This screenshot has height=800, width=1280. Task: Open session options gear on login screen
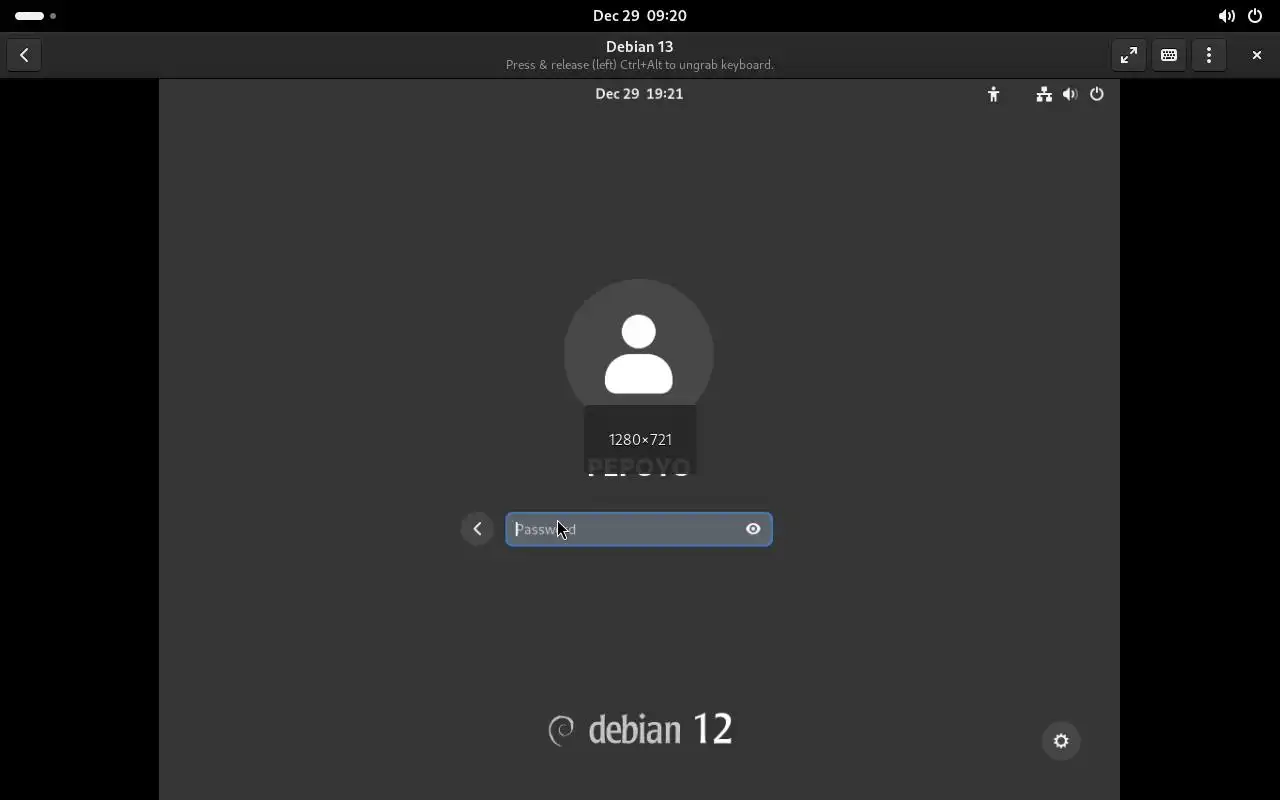(1061, 741)
